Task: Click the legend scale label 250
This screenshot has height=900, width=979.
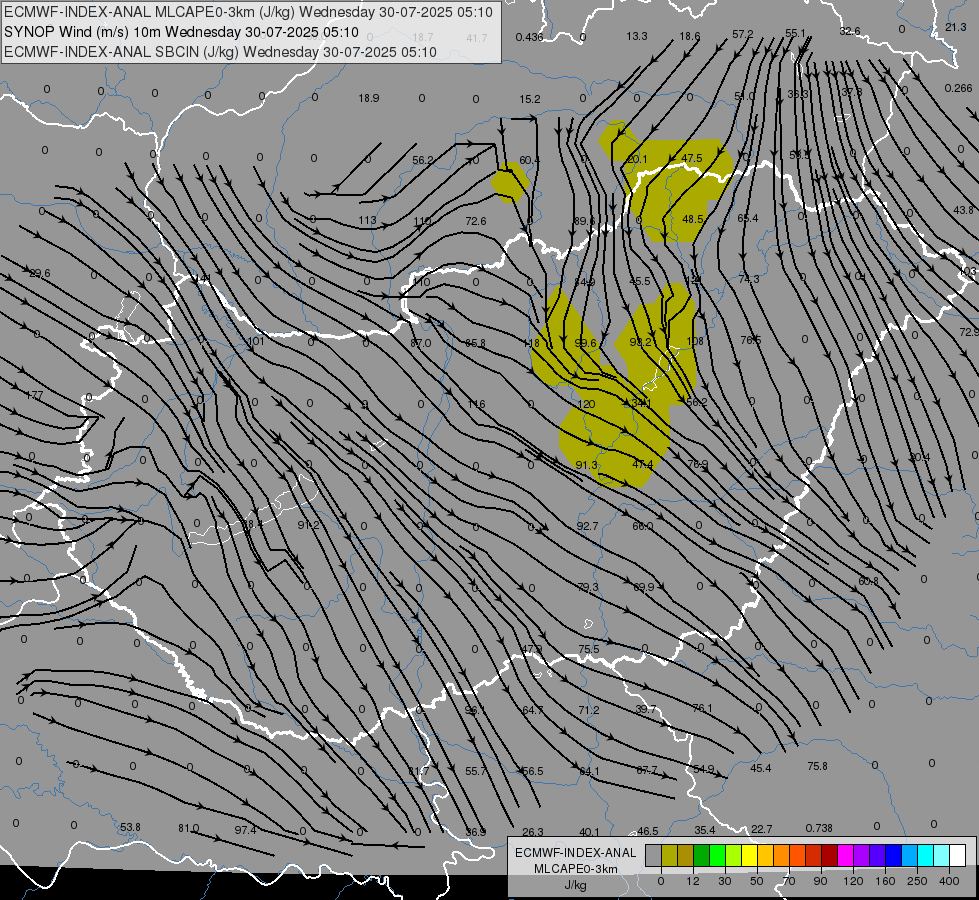Action: 917,881
